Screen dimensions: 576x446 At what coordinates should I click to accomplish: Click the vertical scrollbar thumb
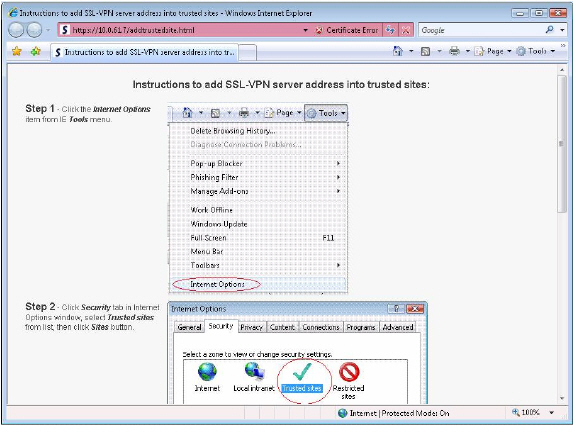[562, 144]
